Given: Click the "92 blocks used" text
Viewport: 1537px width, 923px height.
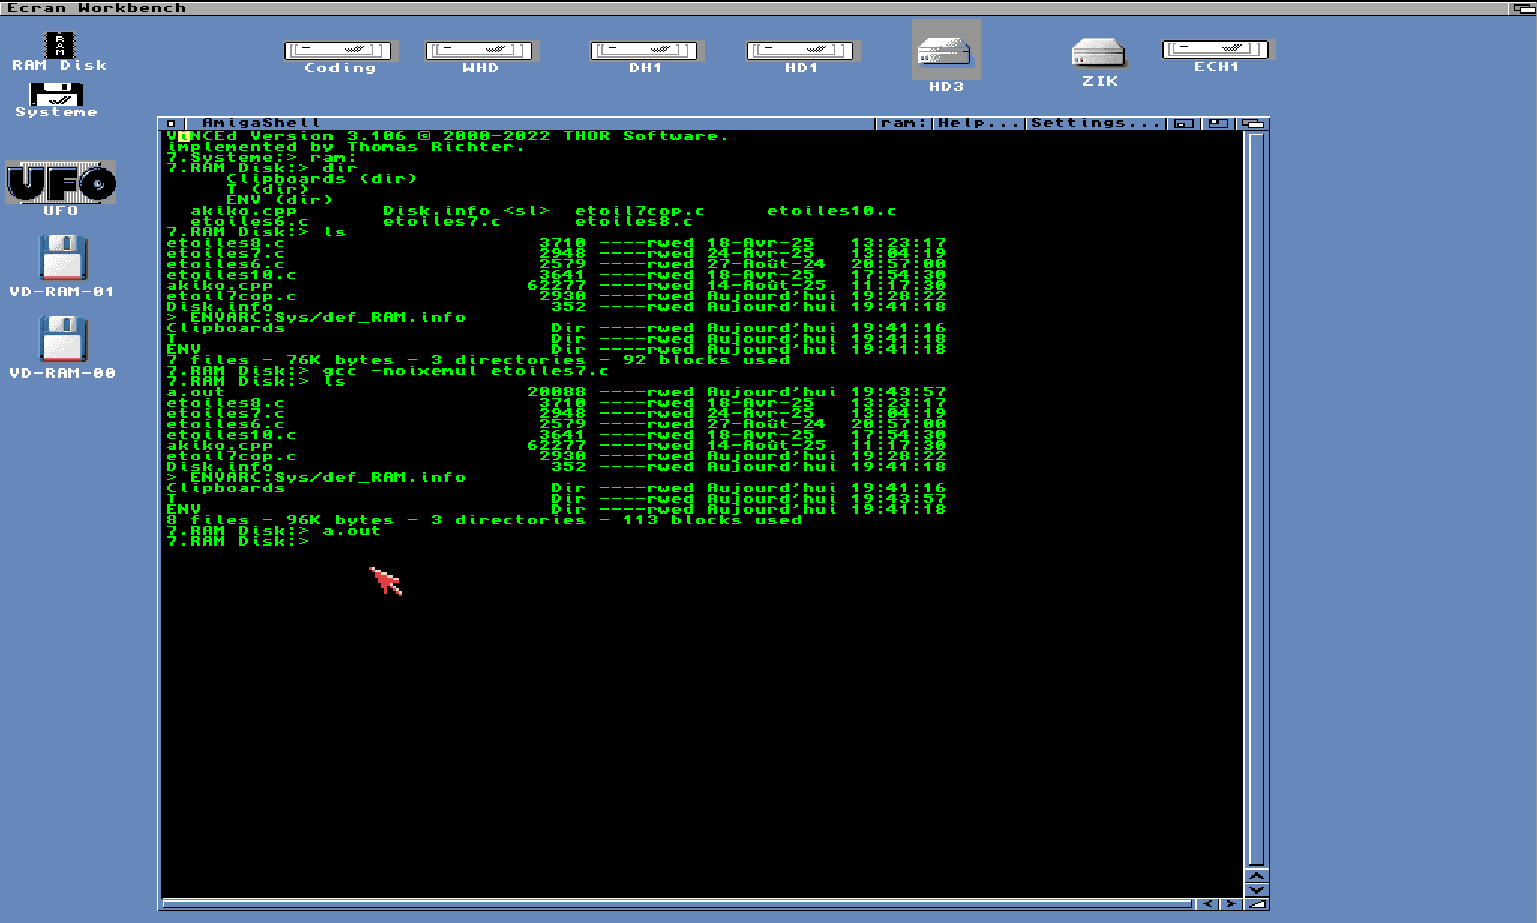Looking at the screenshot, I should (706, 360).
